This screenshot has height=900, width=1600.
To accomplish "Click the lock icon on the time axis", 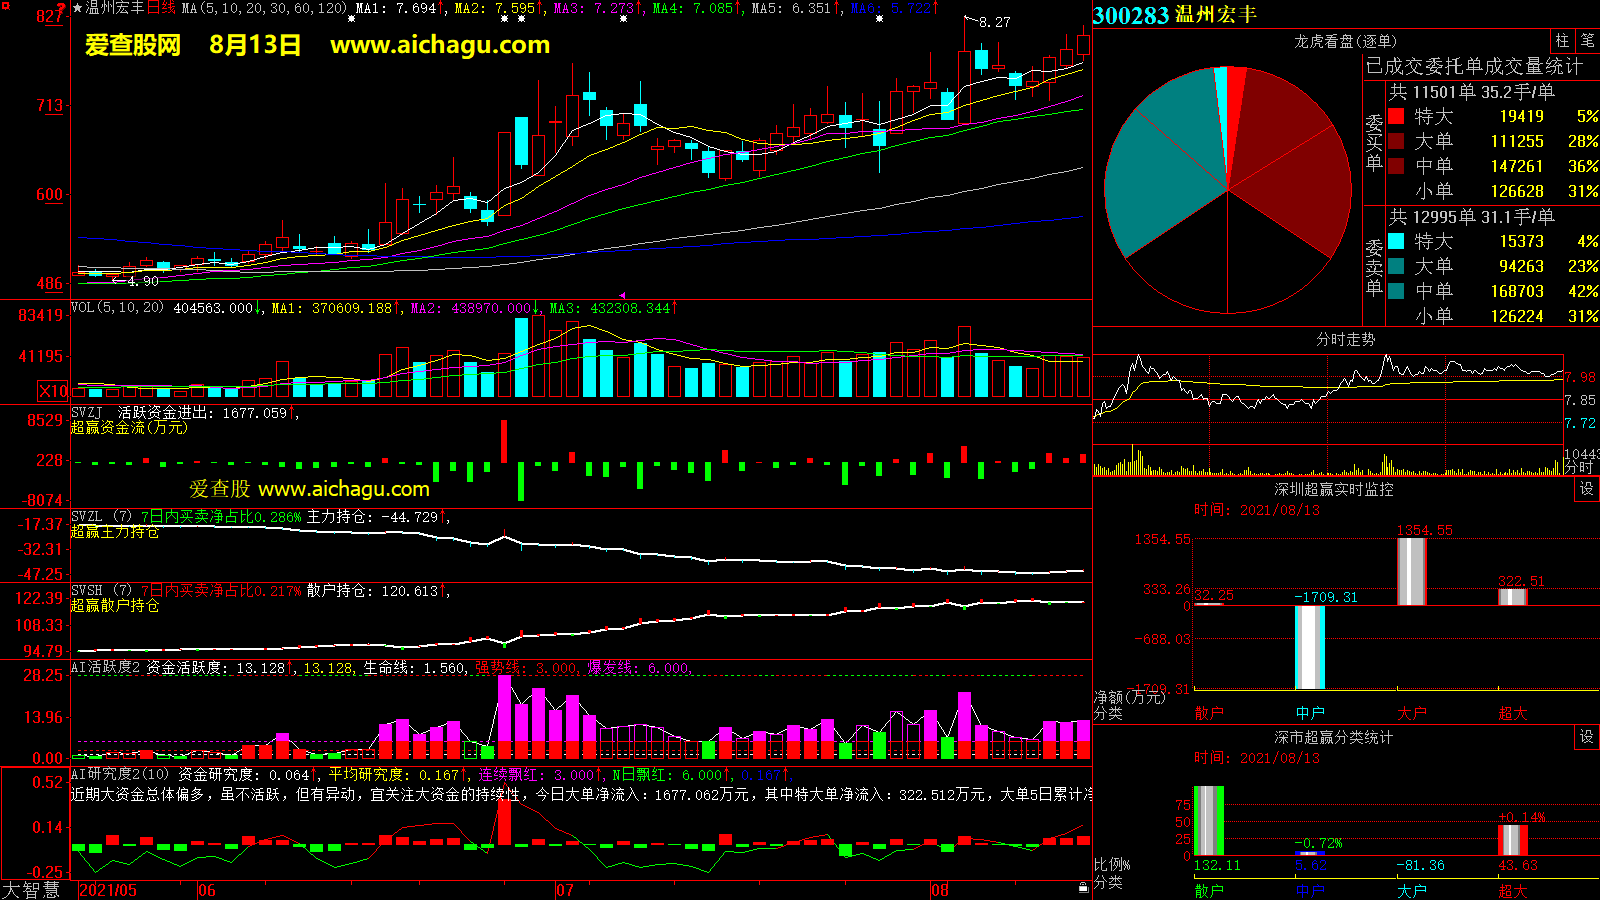I will (x=1083, y=888).
